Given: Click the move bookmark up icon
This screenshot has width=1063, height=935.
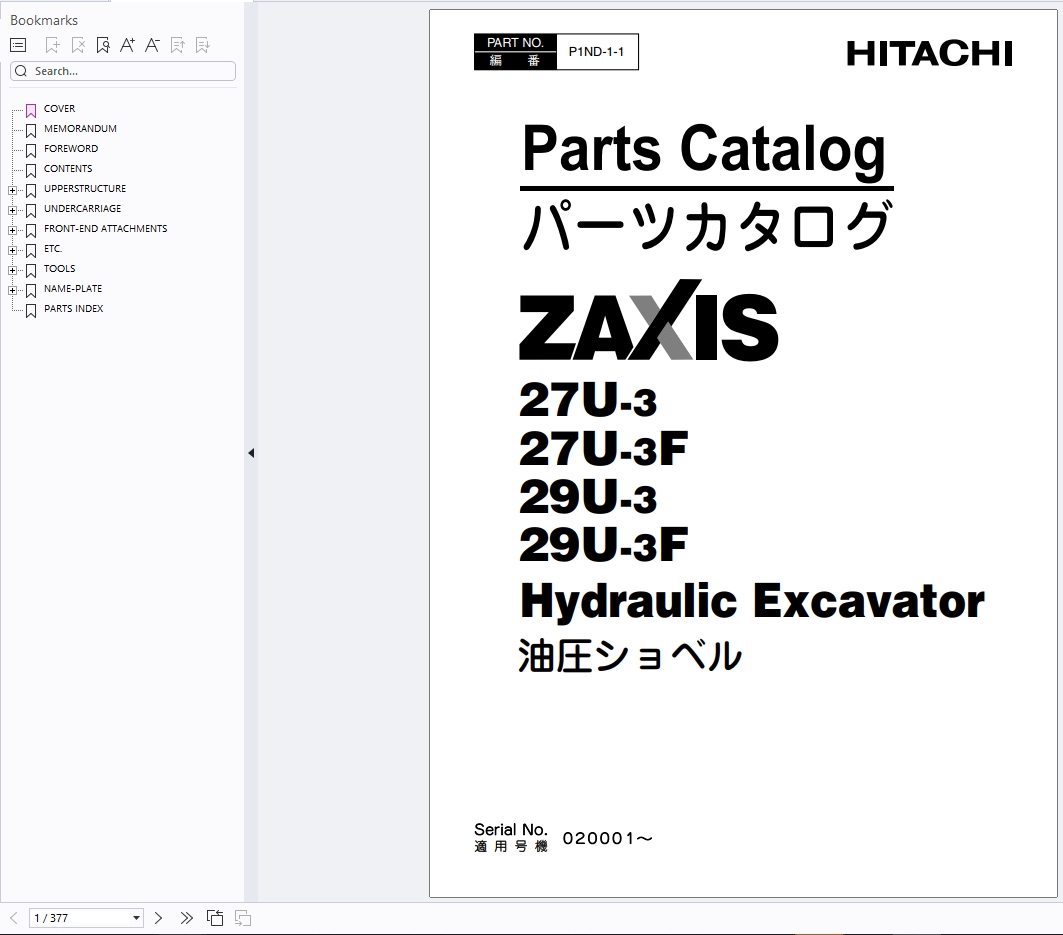Looking at the screenshot, I should [x=178, y=45].
